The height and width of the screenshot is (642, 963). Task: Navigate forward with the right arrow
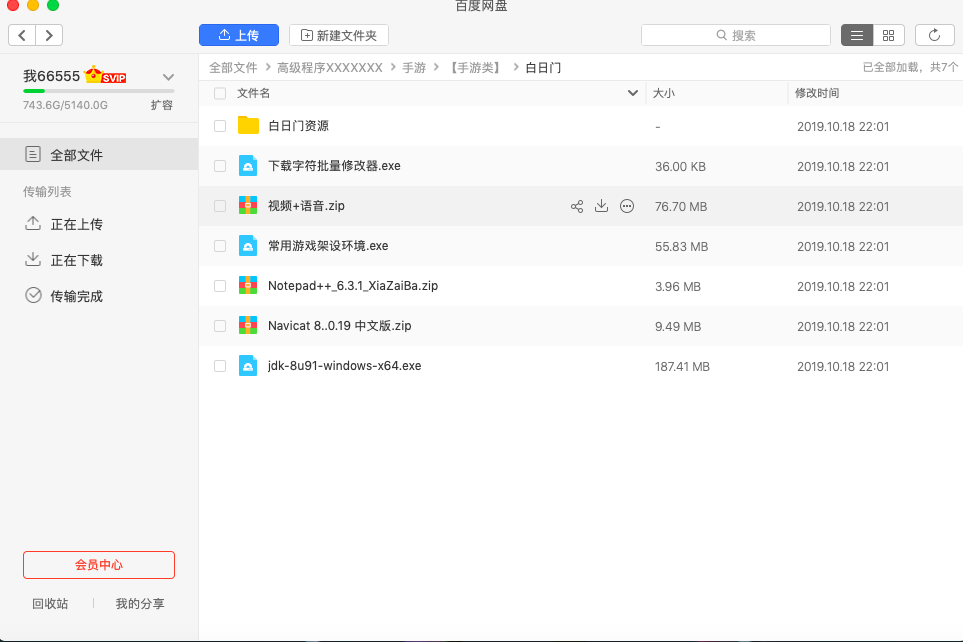[49, 35]
